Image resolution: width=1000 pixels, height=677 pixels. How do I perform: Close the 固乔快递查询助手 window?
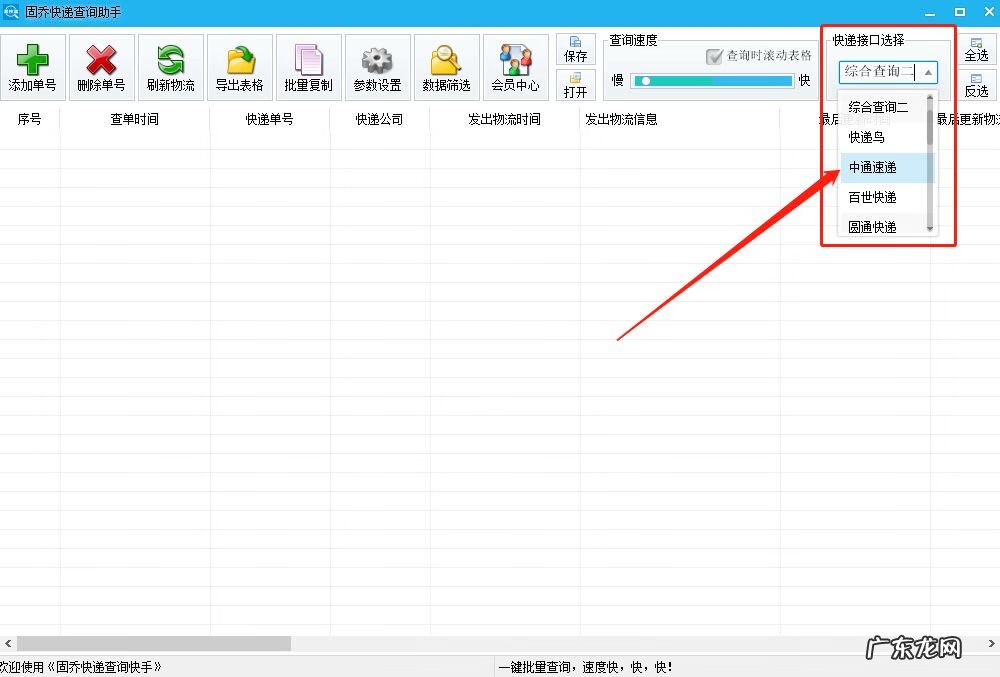[x=989, y=12]
